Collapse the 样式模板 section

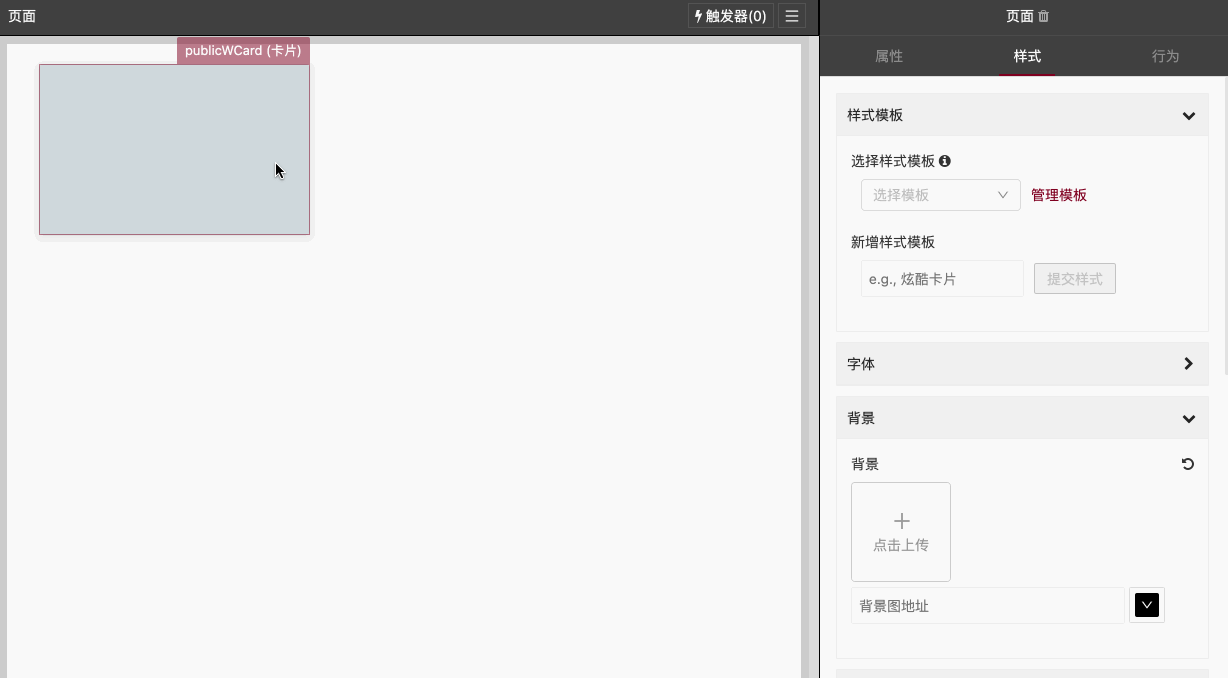coord(1022,115)
